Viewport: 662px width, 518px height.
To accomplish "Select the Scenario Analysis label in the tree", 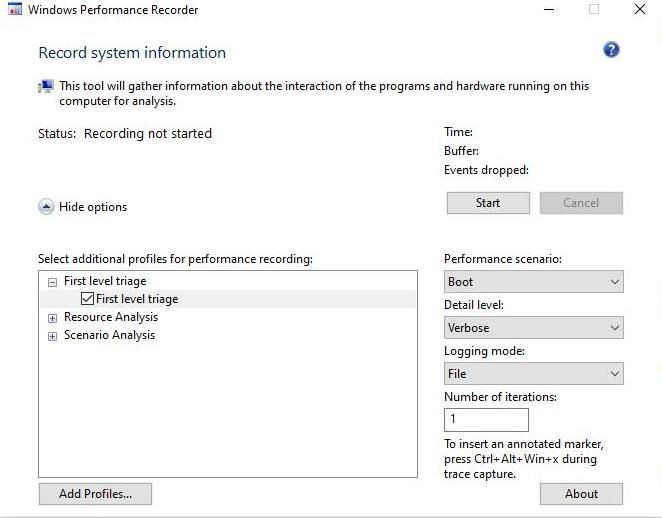I will [109, 335].
